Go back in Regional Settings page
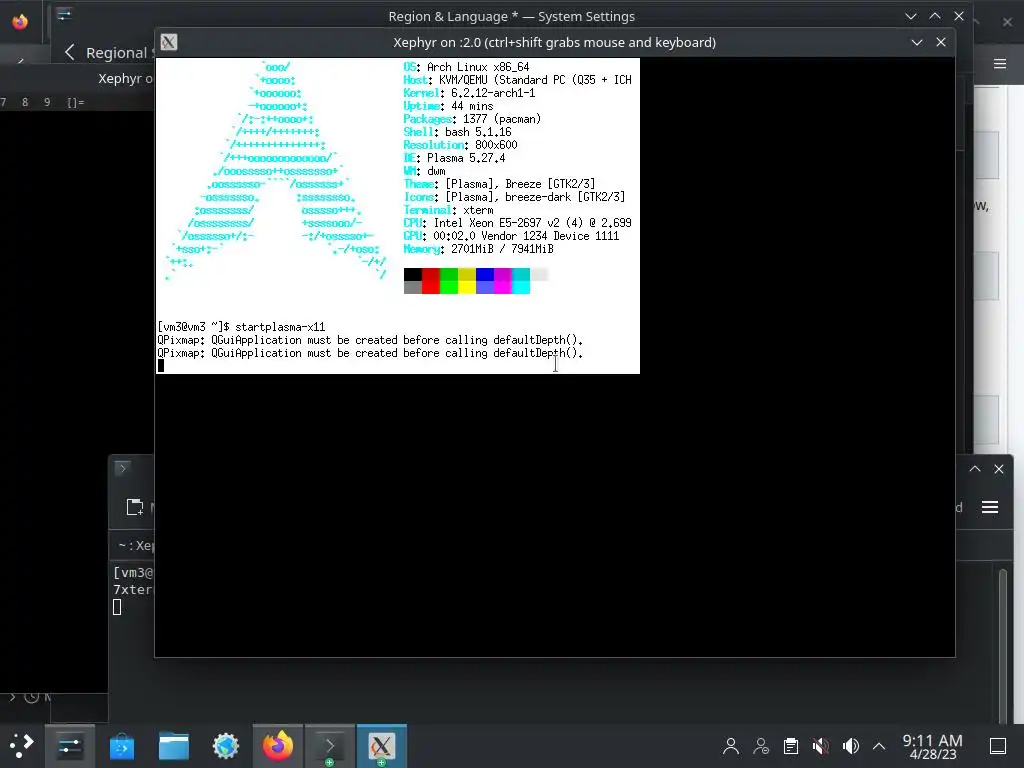1024x768 pixels. (70, 52)
